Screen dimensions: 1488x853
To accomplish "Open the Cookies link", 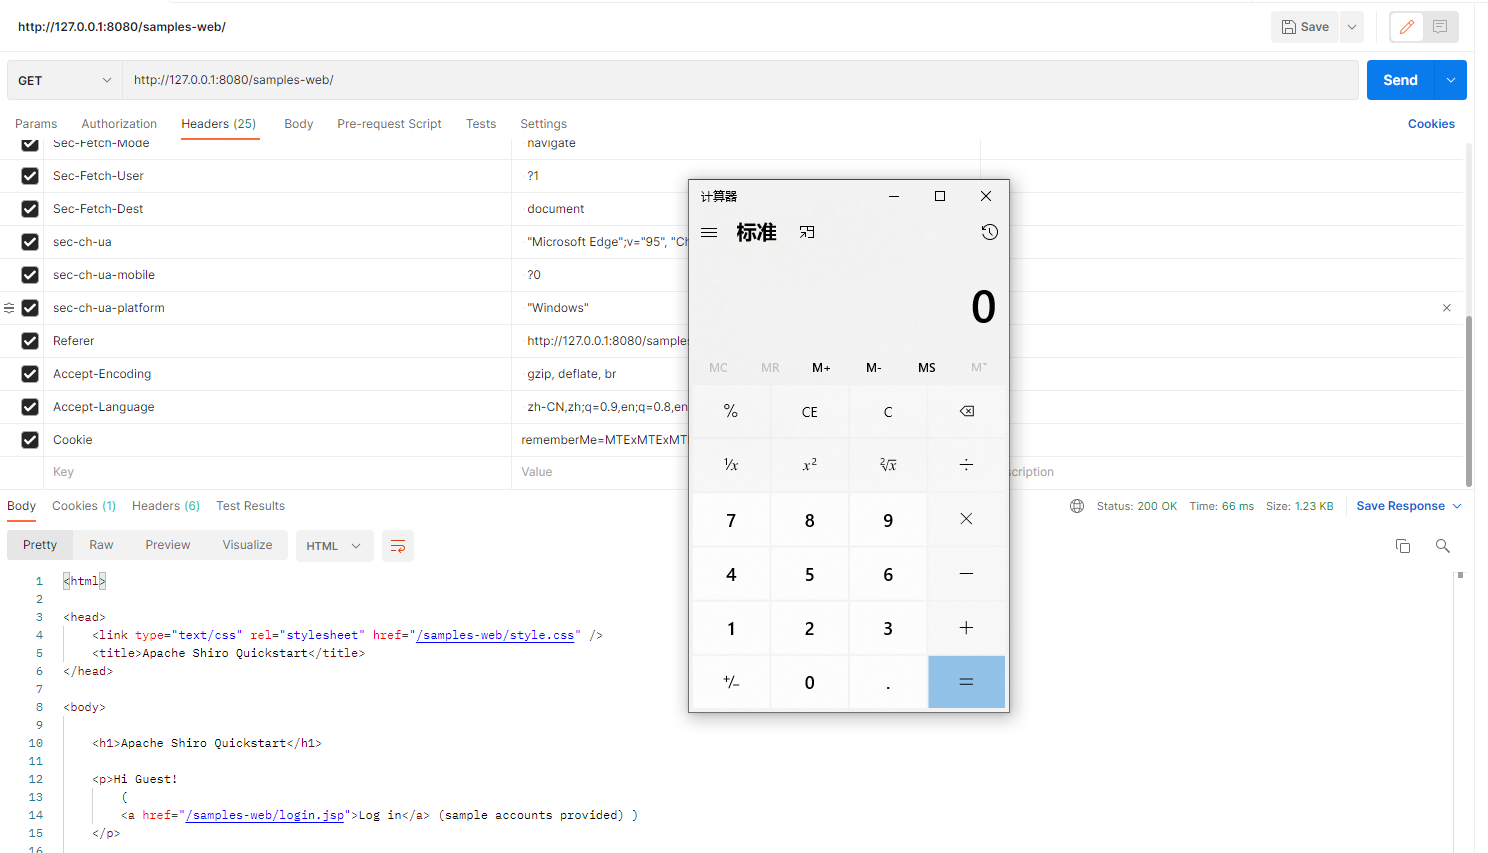I will coord(1431,124).
